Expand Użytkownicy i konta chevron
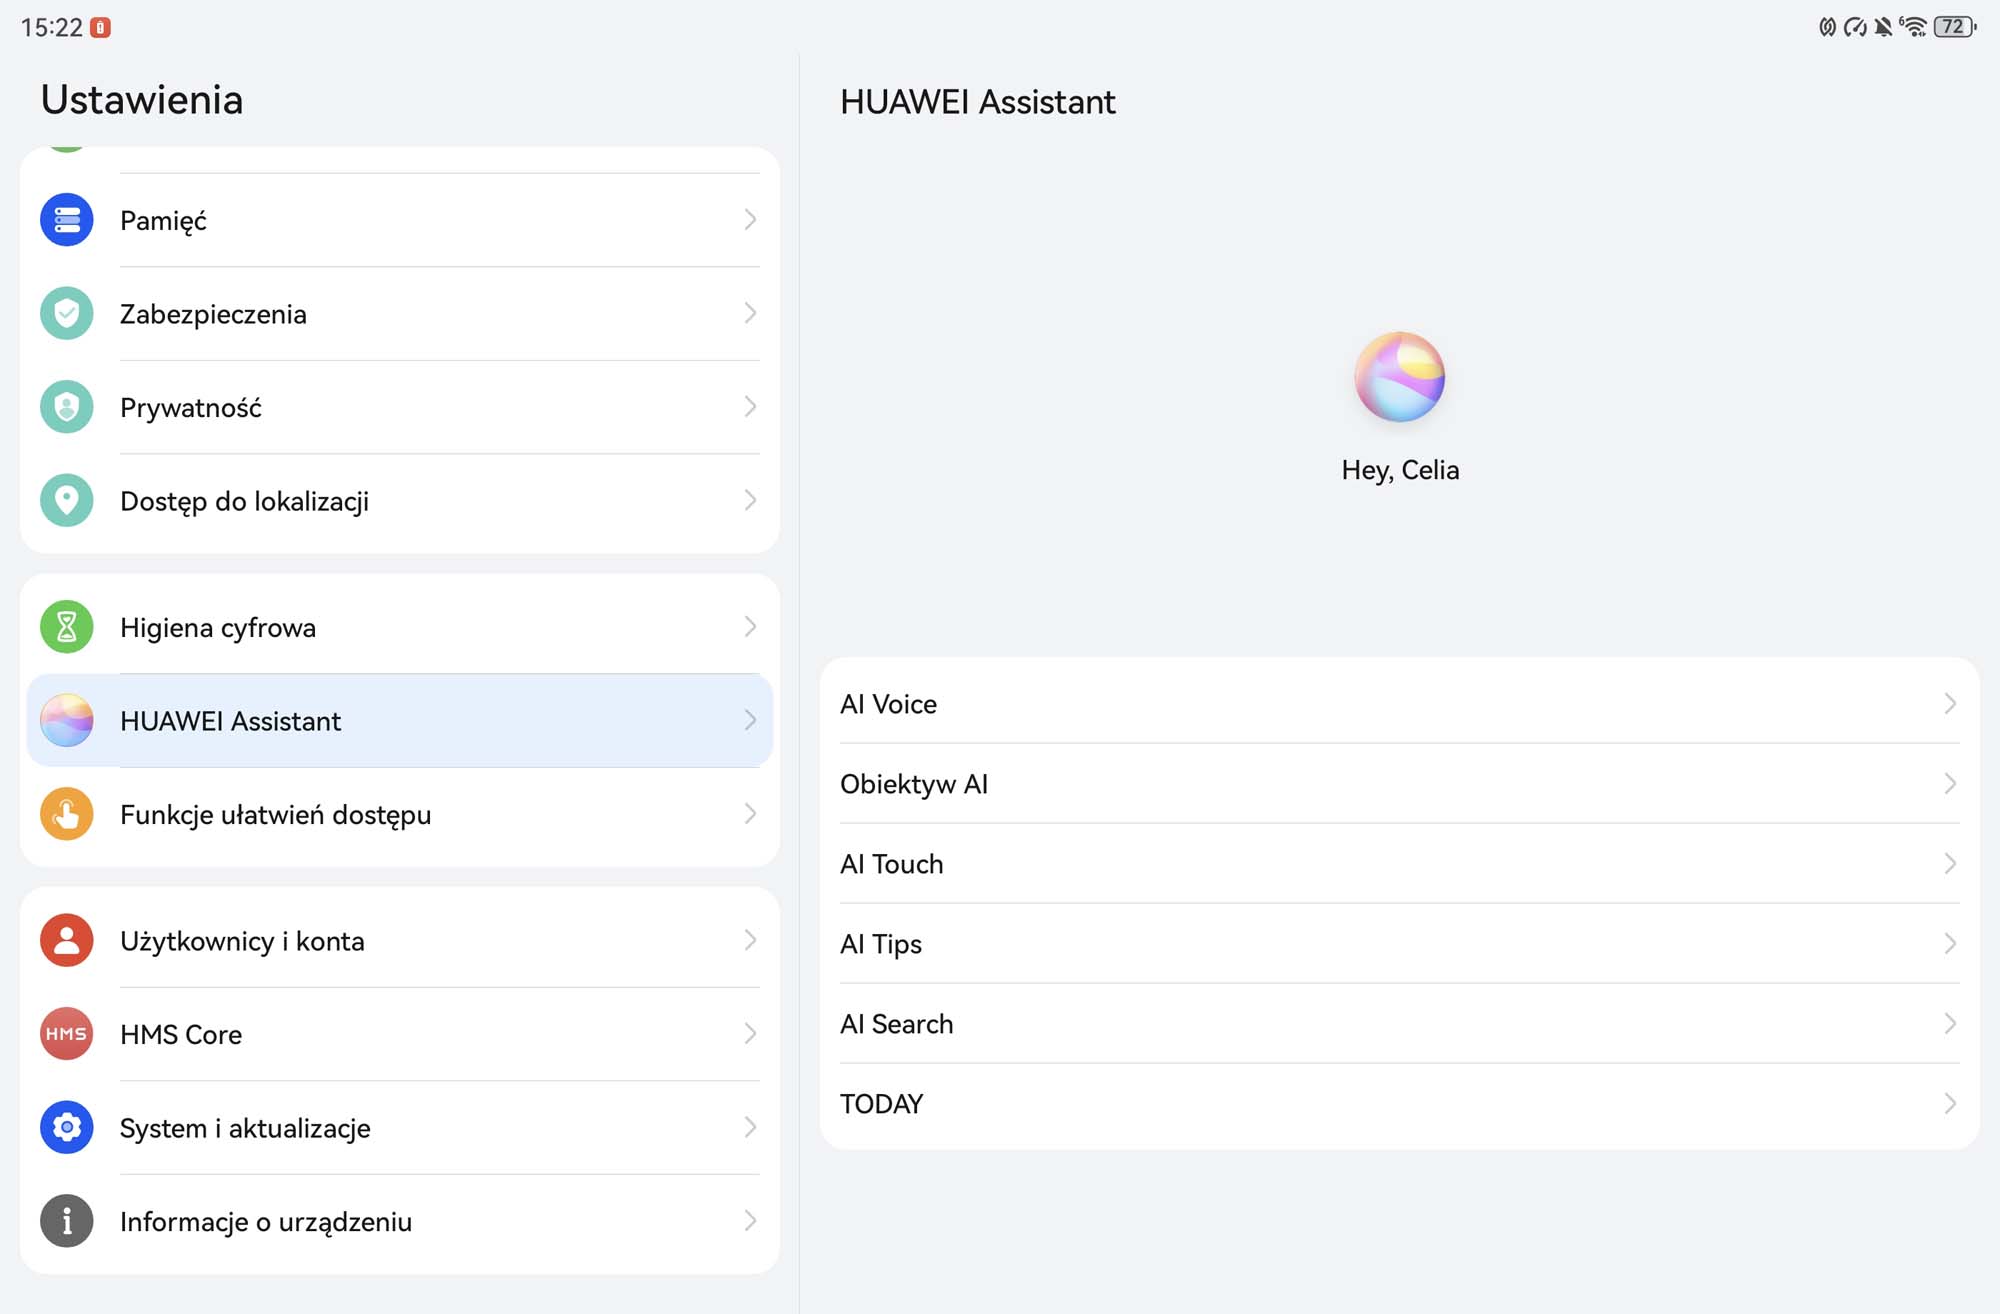 pos(750,940)
